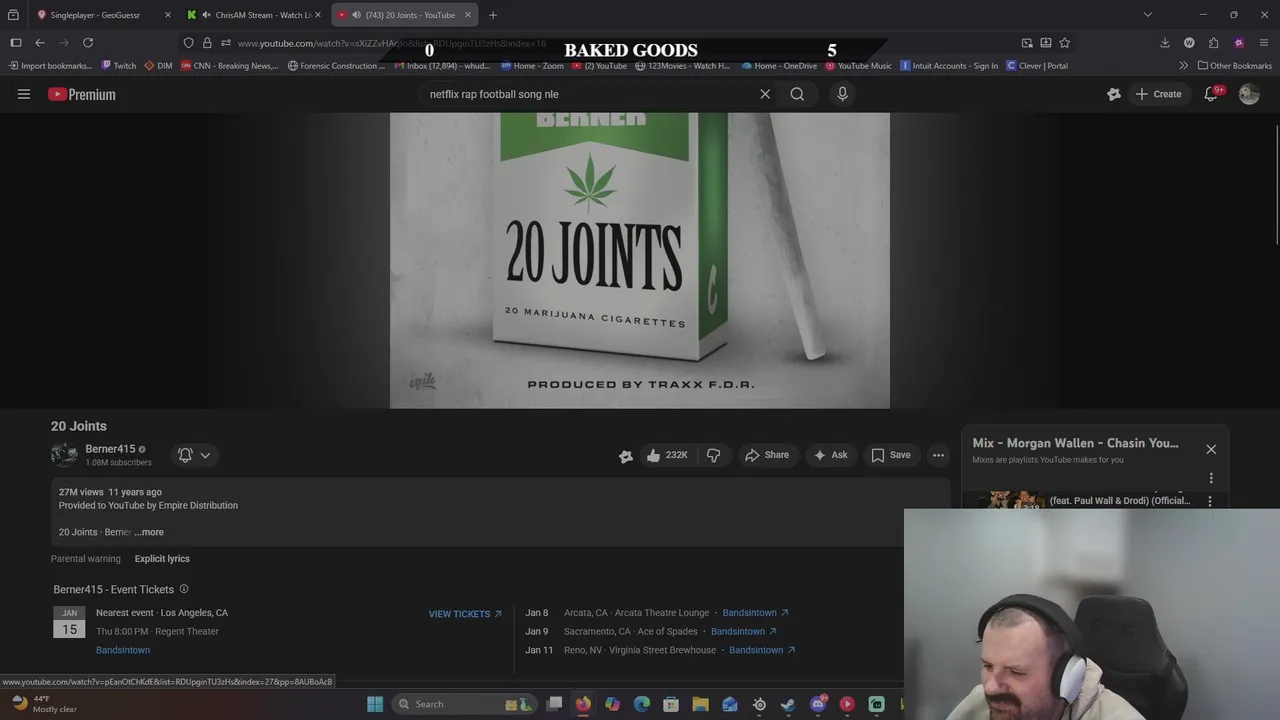
Task: Open YouTube notifications bell
Action: (x=1212, y=94)
